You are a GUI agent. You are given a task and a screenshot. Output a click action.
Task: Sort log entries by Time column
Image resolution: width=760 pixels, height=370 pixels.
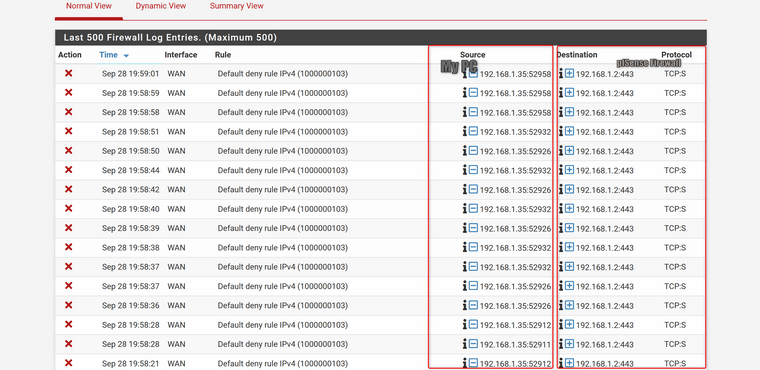pyautogui.click(x=109, y=55)
